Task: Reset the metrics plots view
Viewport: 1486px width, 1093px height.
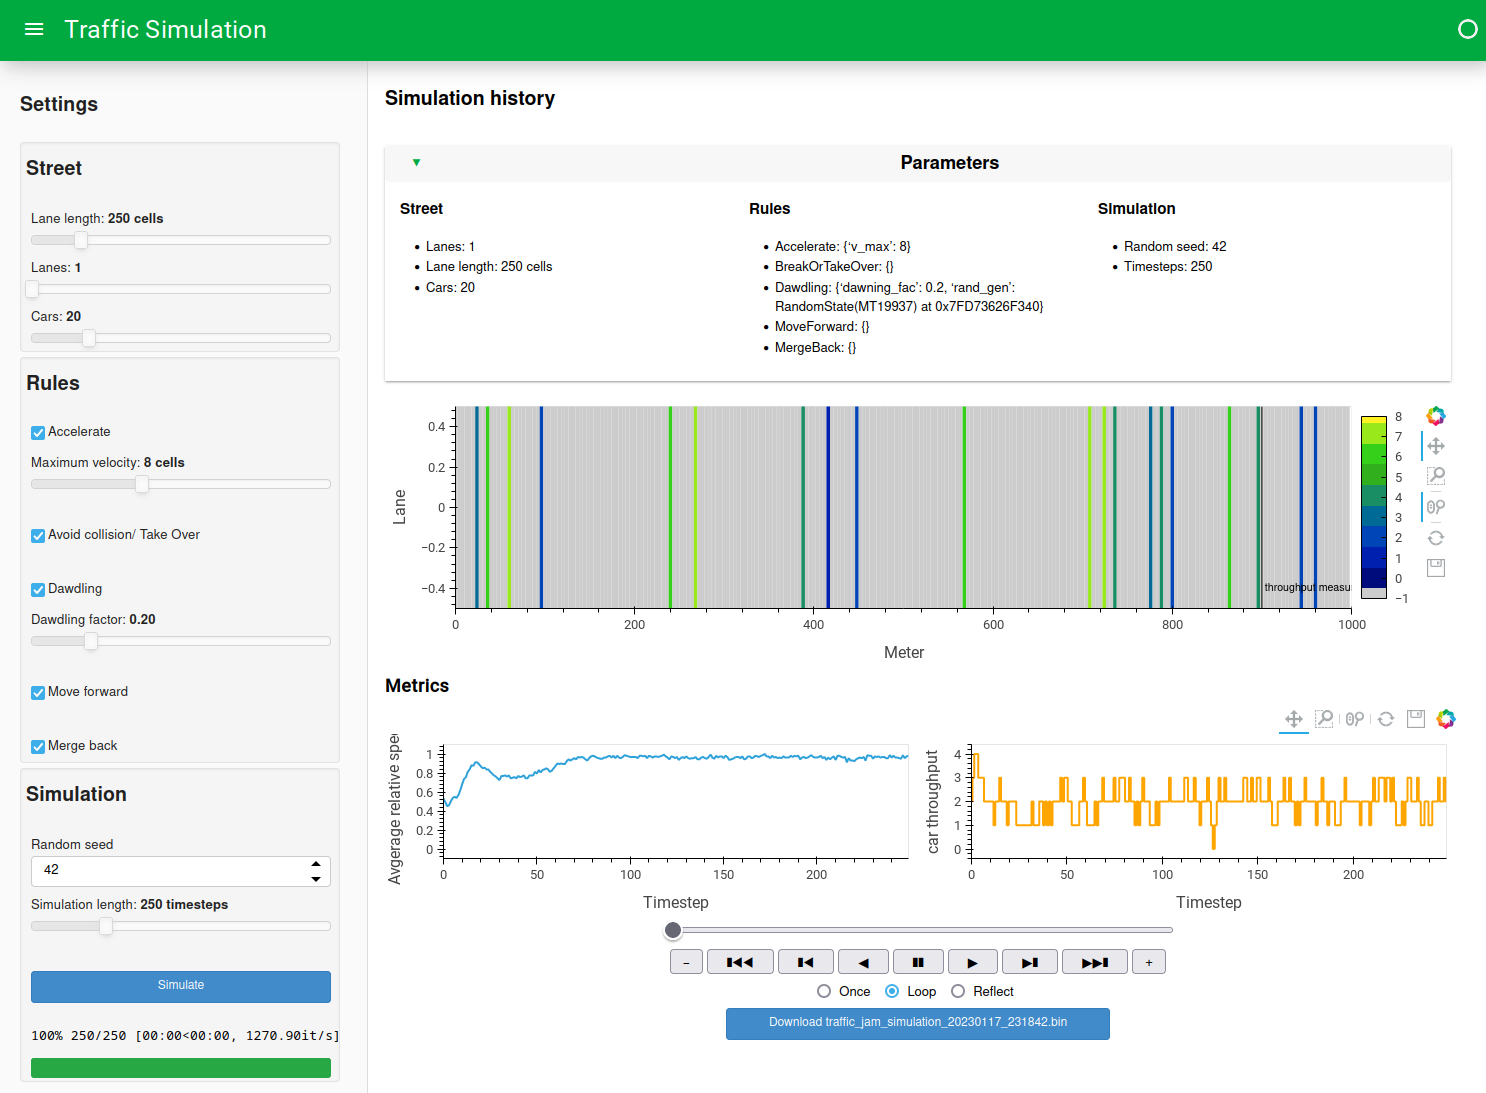Action: [1386, 719]
